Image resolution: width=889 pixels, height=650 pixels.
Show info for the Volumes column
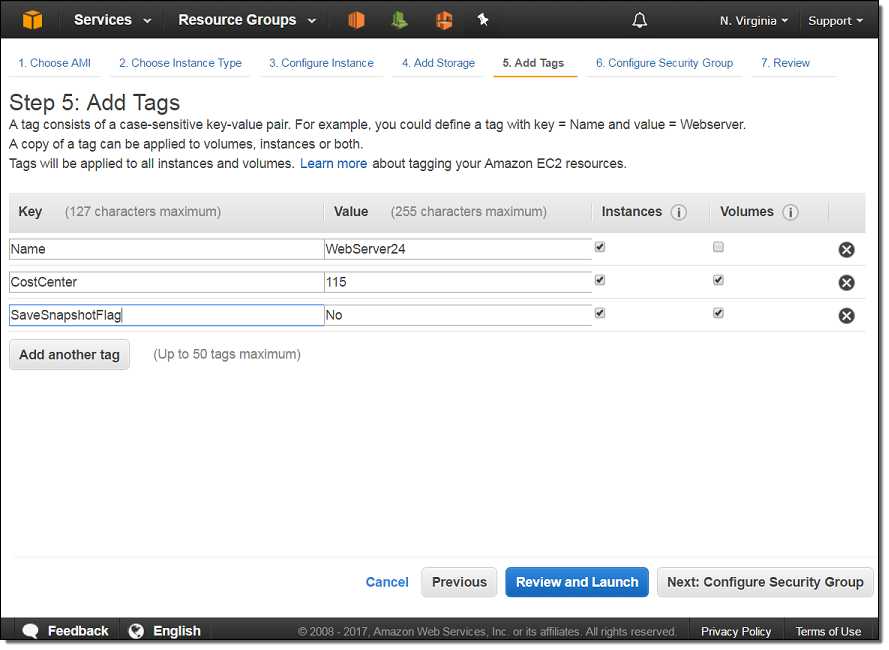pyautogui.click(x=790, y=213)
